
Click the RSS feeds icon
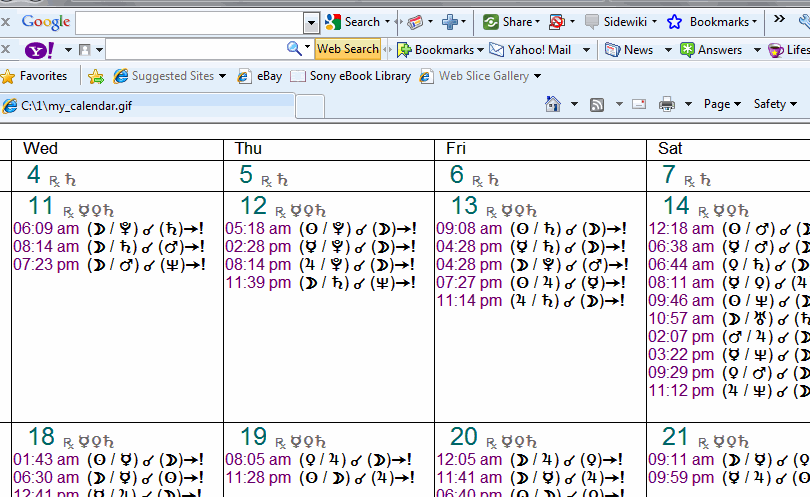[597, 104]
